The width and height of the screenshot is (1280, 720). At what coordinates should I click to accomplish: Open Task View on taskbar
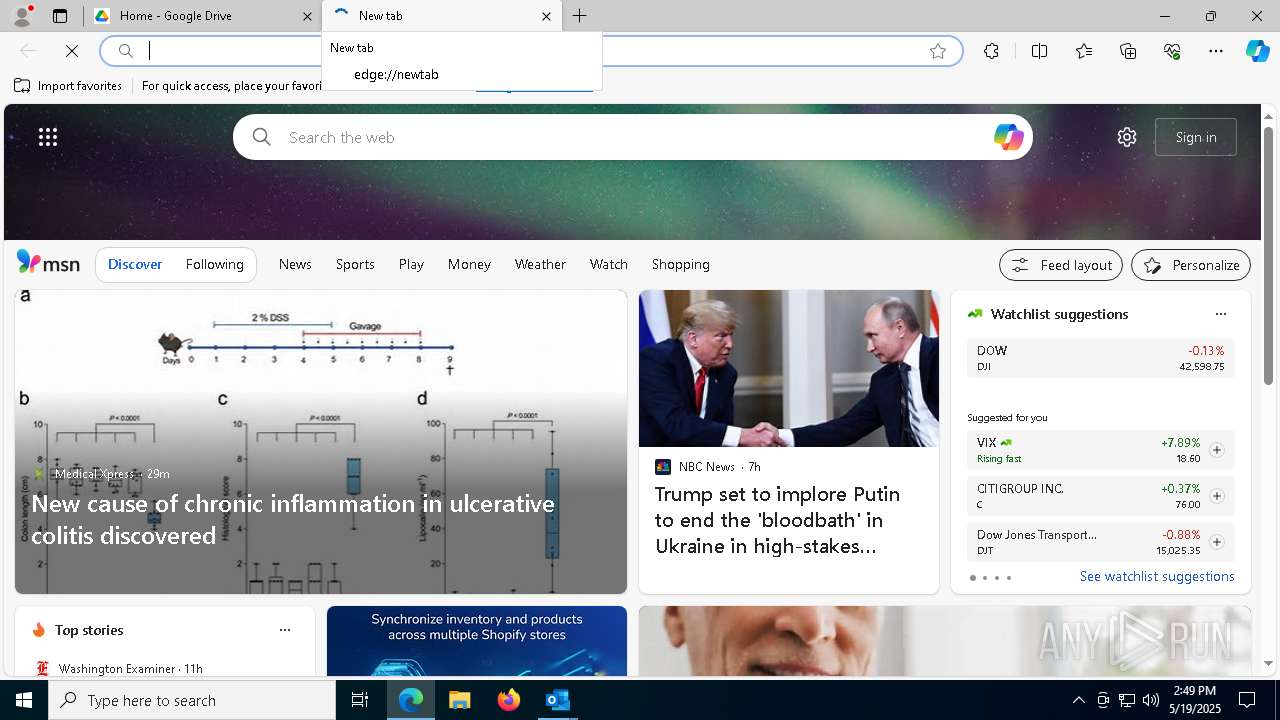tap(360, 700)
